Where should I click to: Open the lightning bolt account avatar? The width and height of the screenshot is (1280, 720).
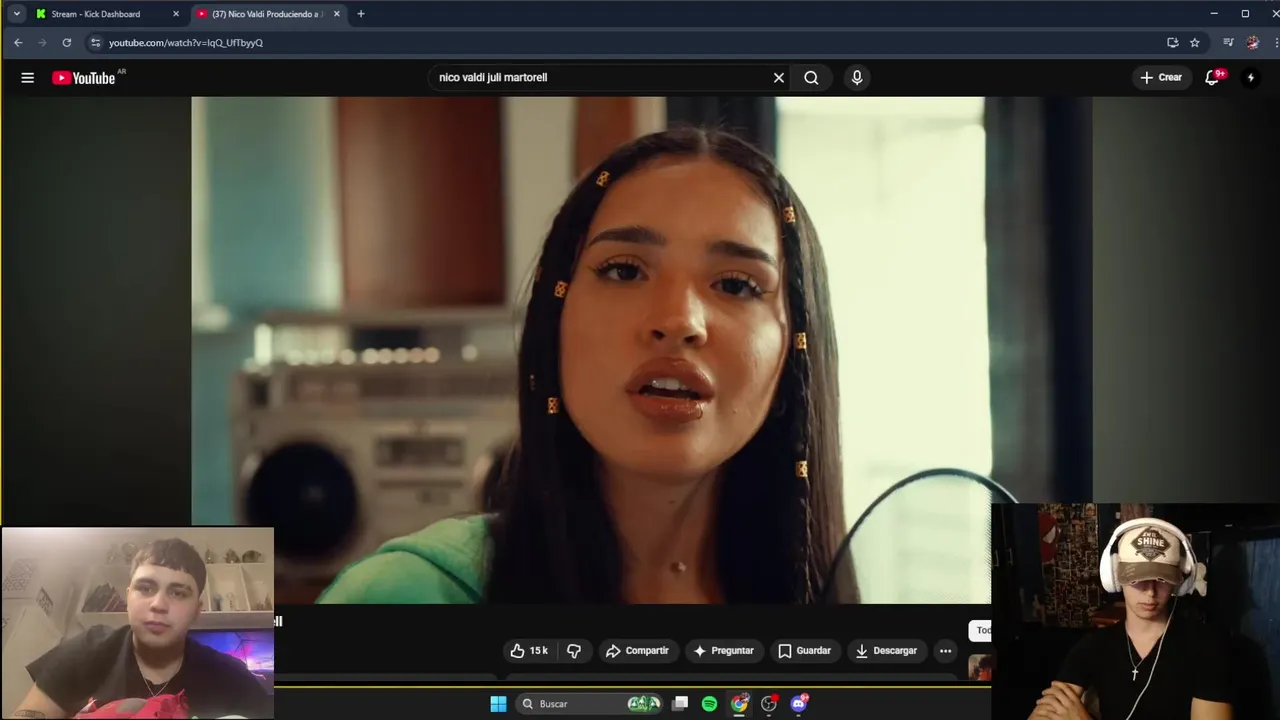click(1250, 77)
